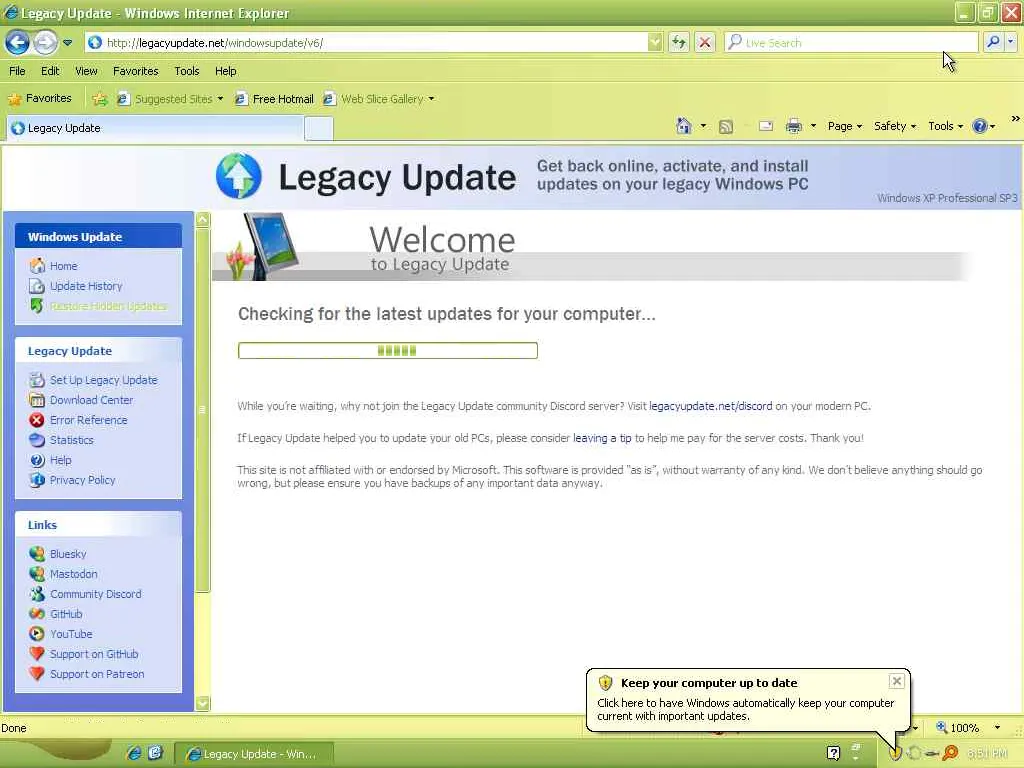The width and height of the screenshot is (1024, 768).
Task: Click the Set Up Legacy Update link
Action: pyautogui.click(x=103, y=380)
